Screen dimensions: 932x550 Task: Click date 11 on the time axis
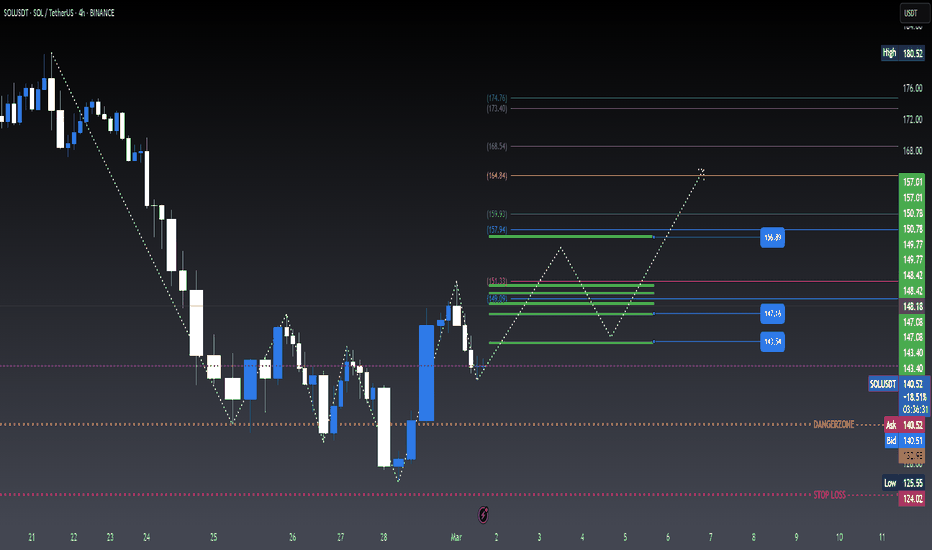[882, 537]
